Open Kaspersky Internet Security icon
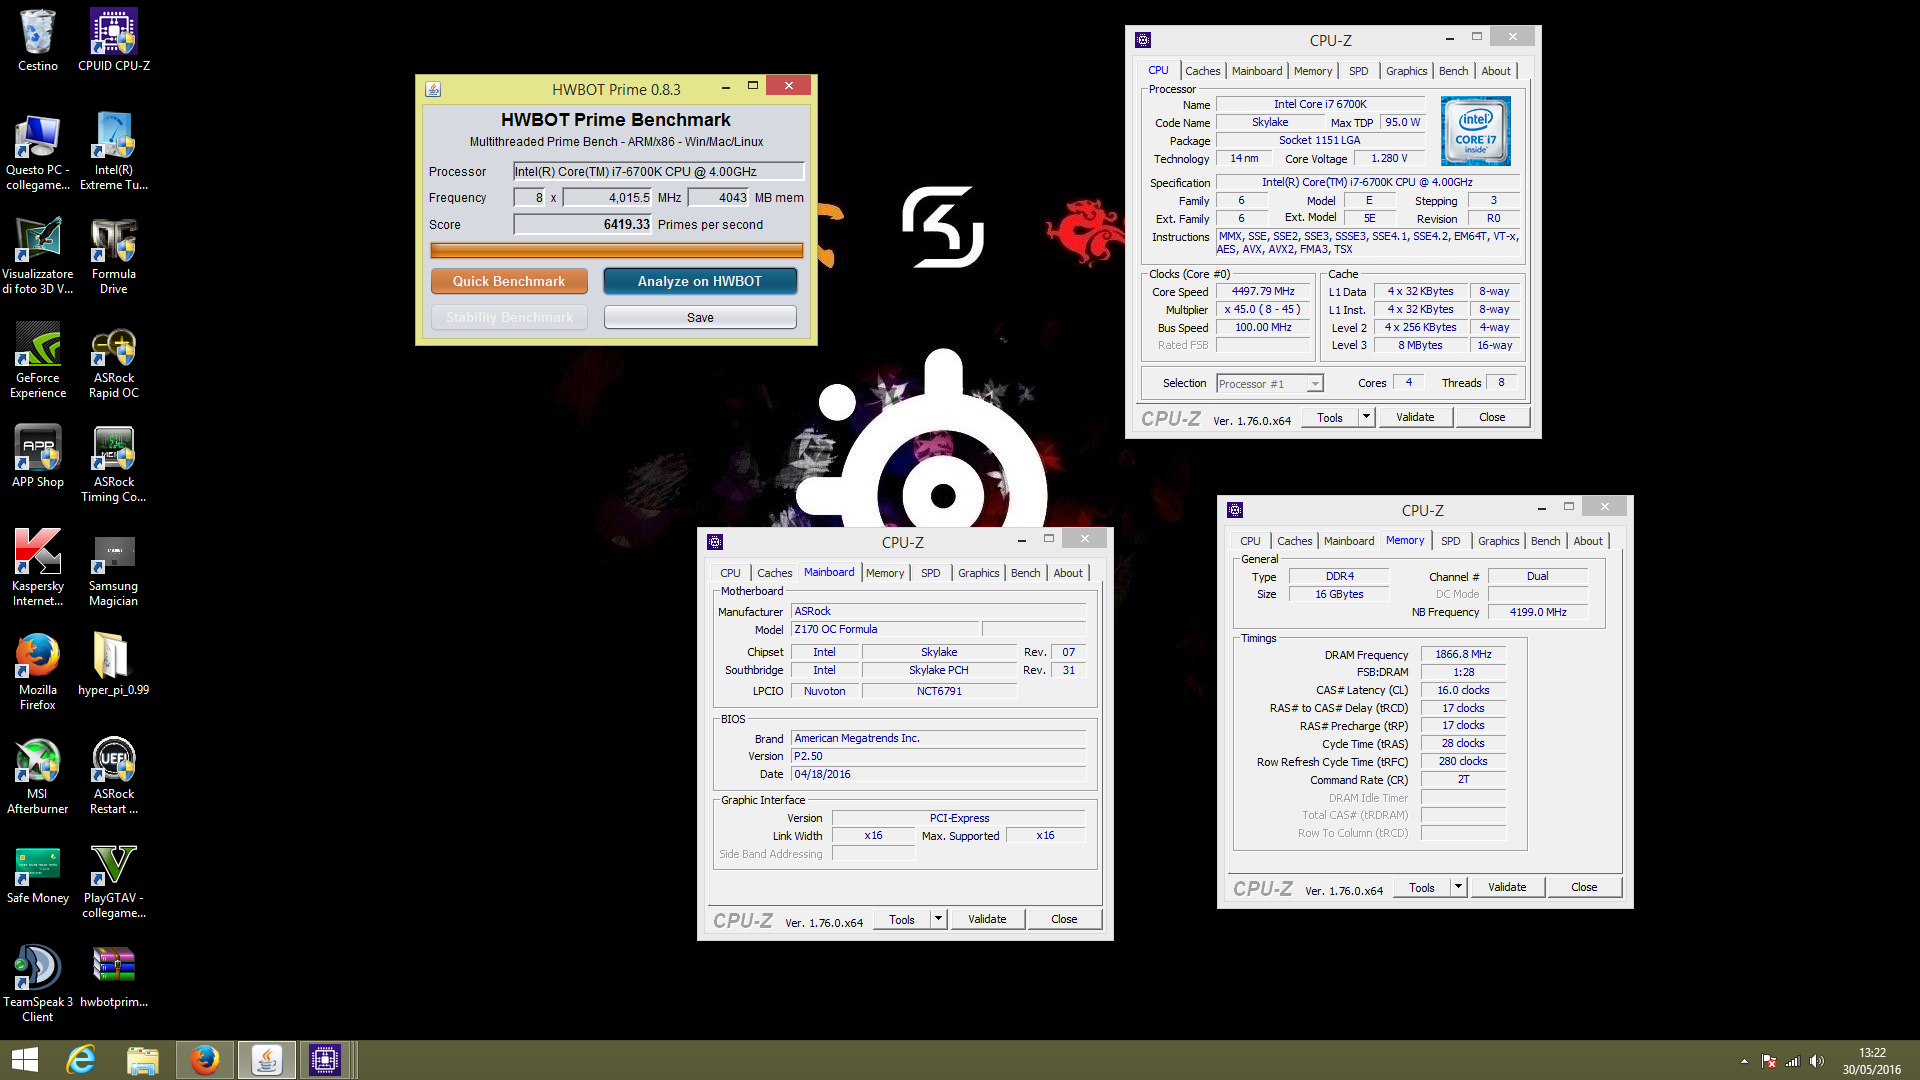 [x=38, y=568]
